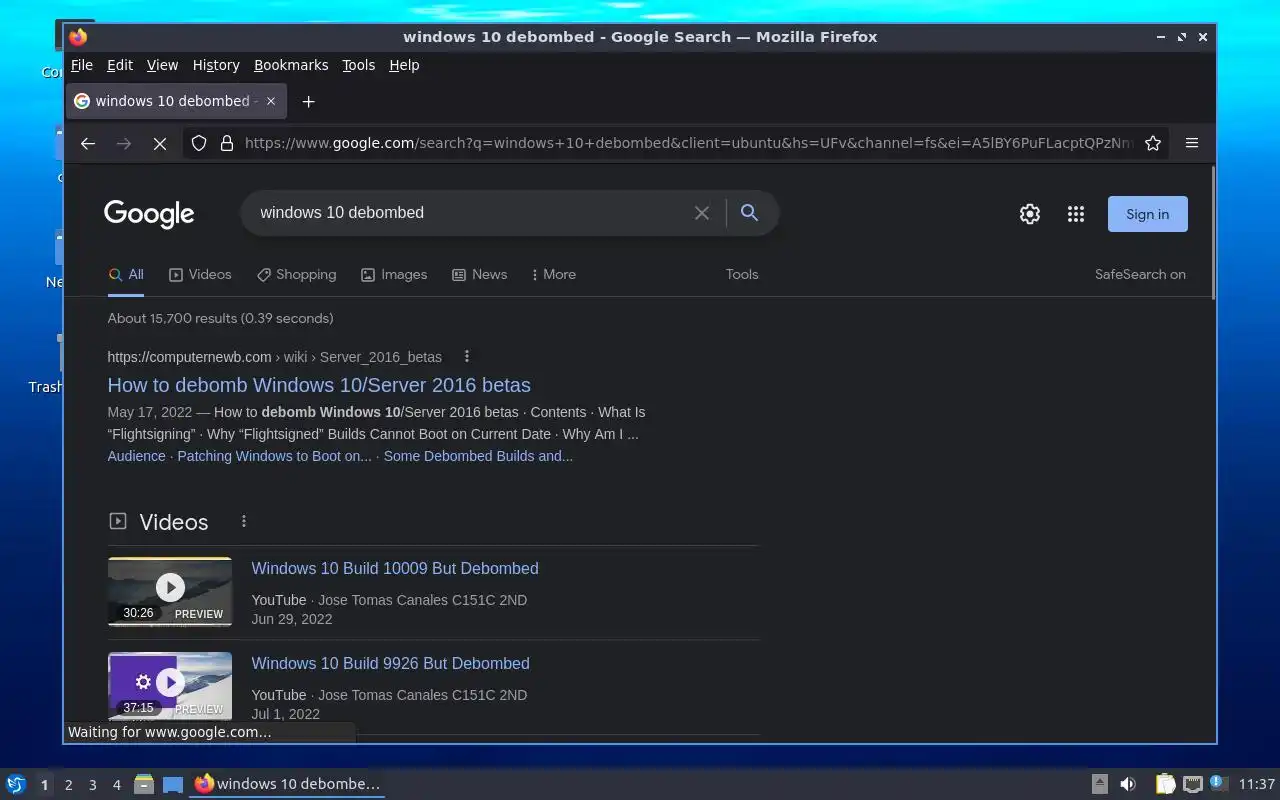The height and width of the screenshot is (800, 1280).
Task: View site security padlock info
Action: 227,143
